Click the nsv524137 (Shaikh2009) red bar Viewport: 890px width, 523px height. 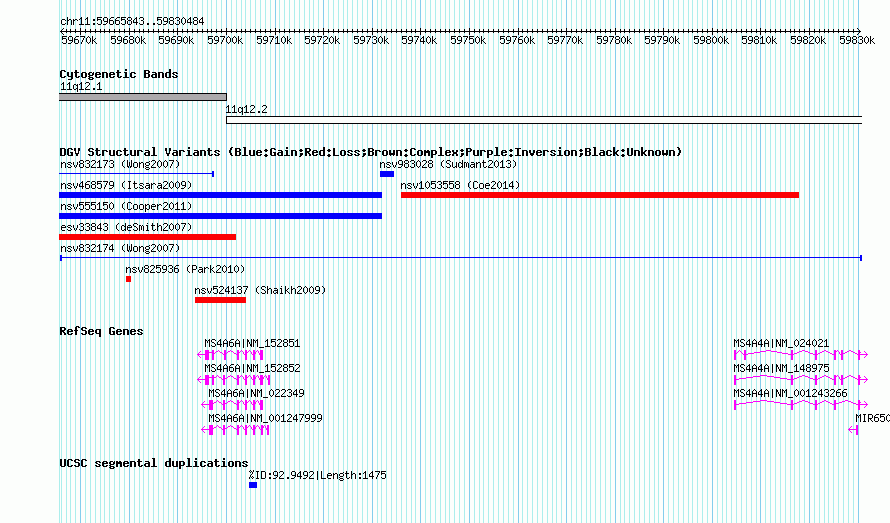click(x=220, y=300)
